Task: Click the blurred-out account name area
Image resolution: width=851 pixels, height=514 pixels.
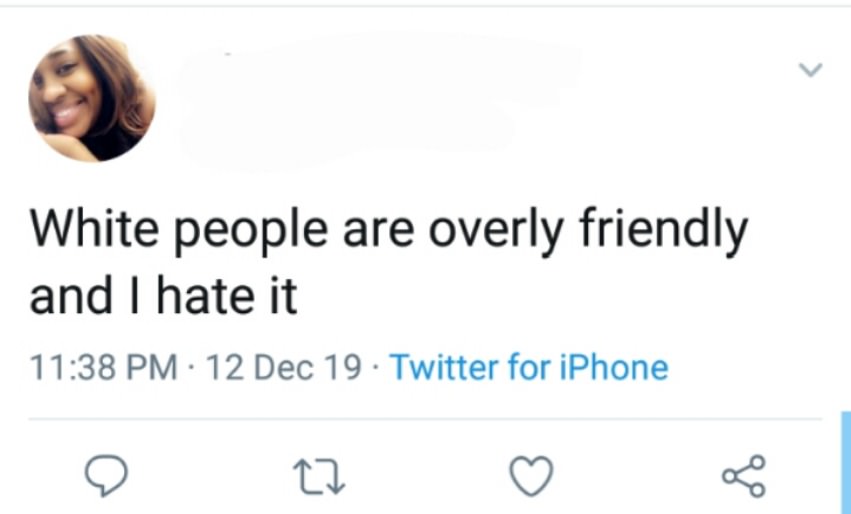Action: coord(374,100)
